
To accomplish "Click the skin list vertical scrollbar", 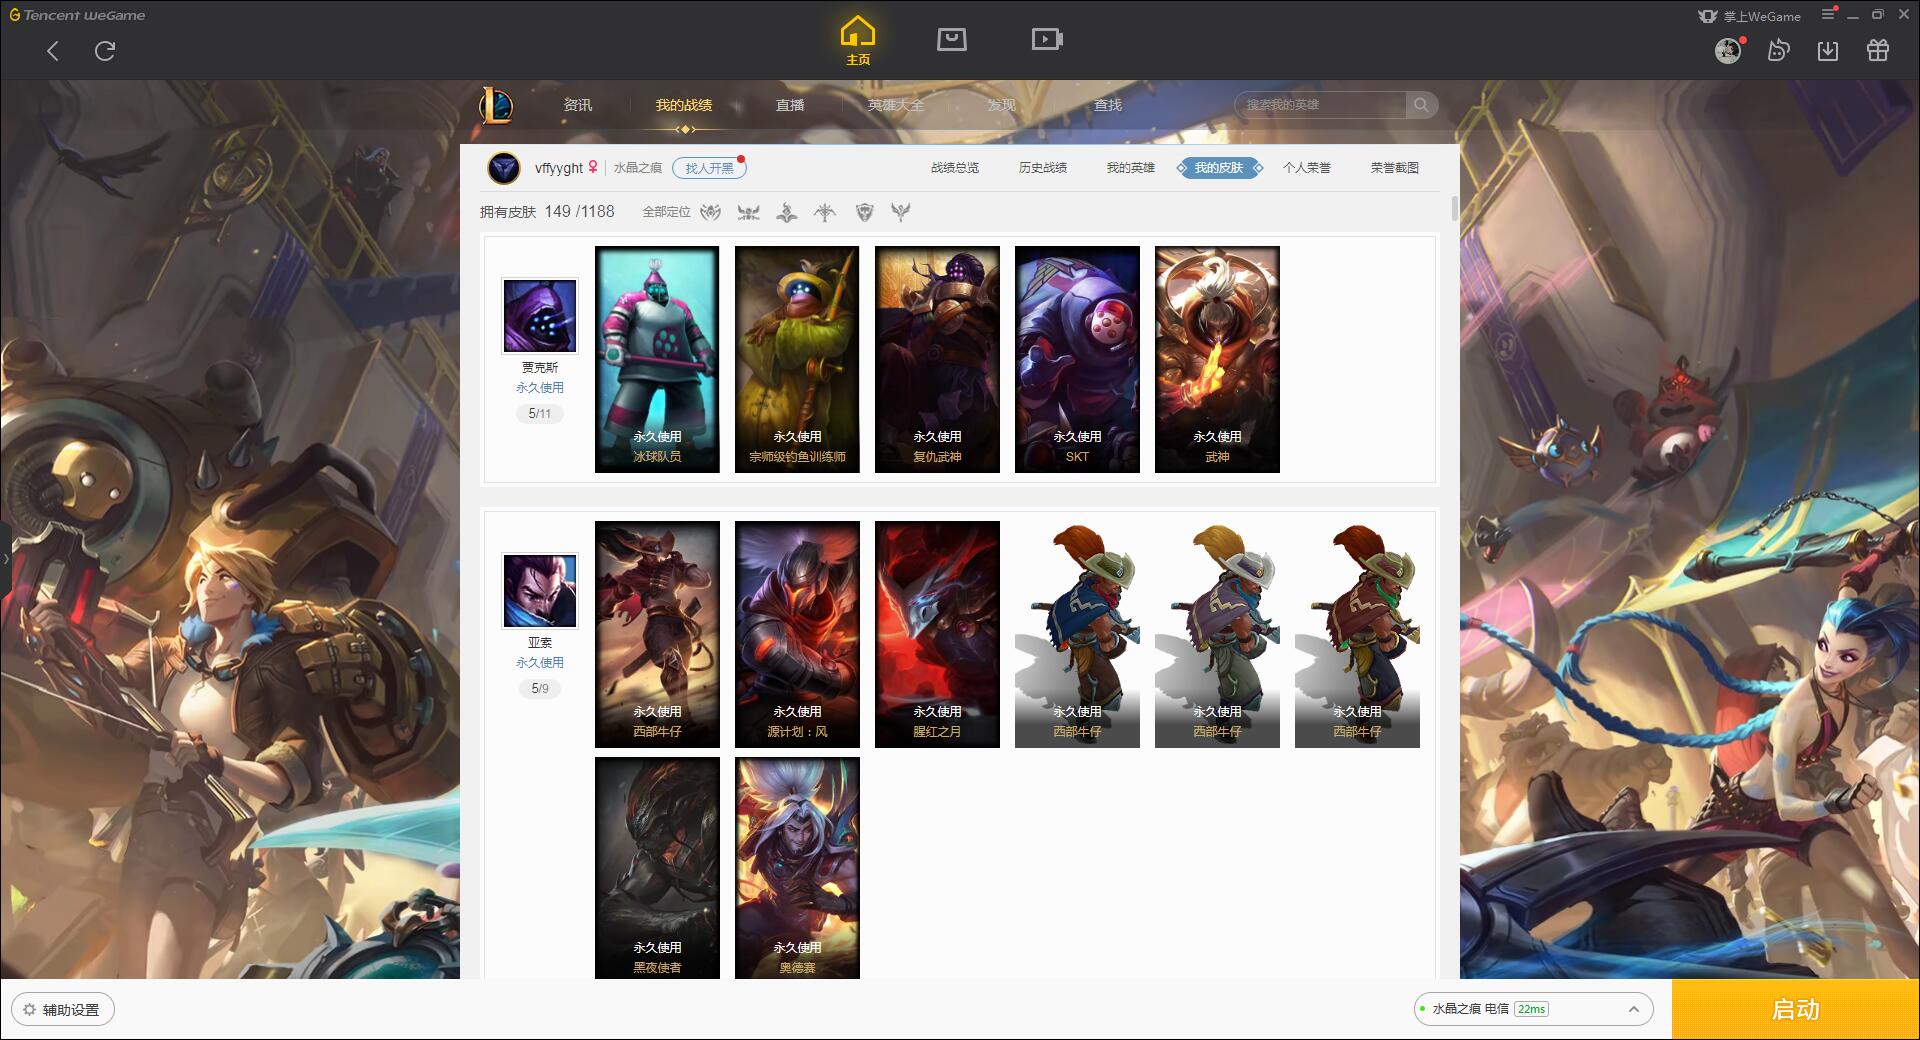I will coord(1454,209).
